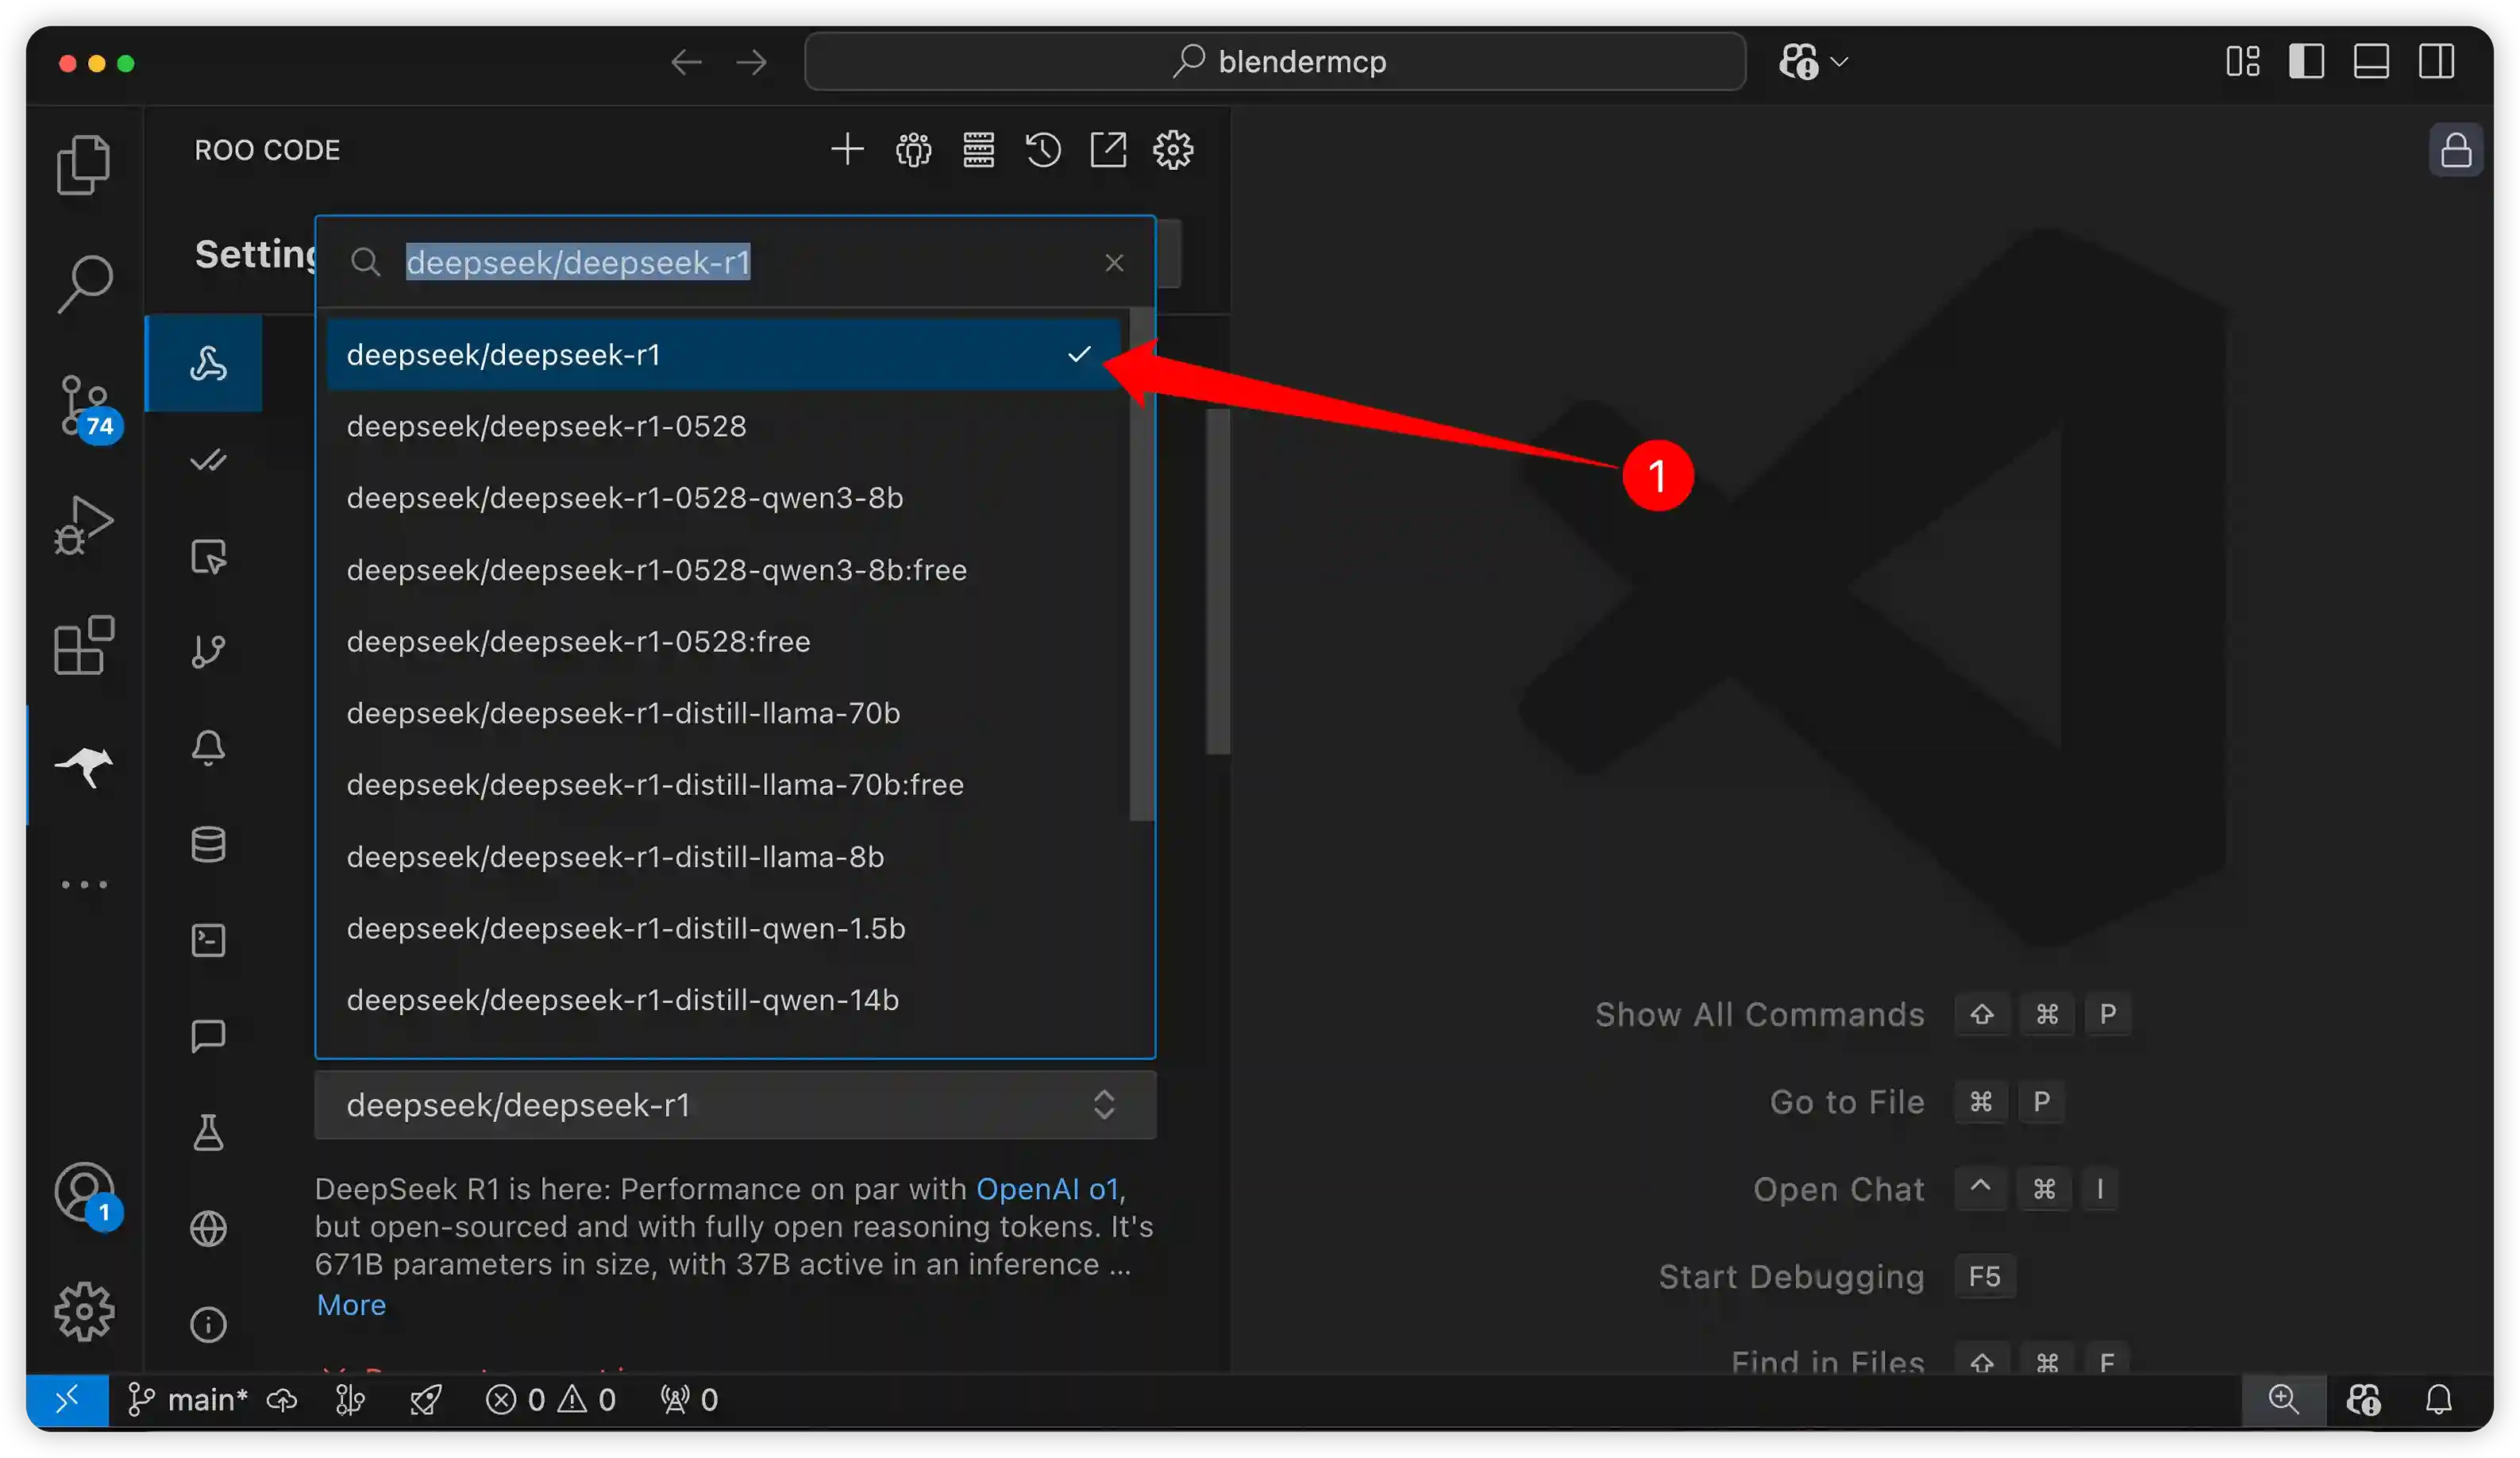
Task: Open the MCP servers panel icon
Action: click(x=979, y=149)
